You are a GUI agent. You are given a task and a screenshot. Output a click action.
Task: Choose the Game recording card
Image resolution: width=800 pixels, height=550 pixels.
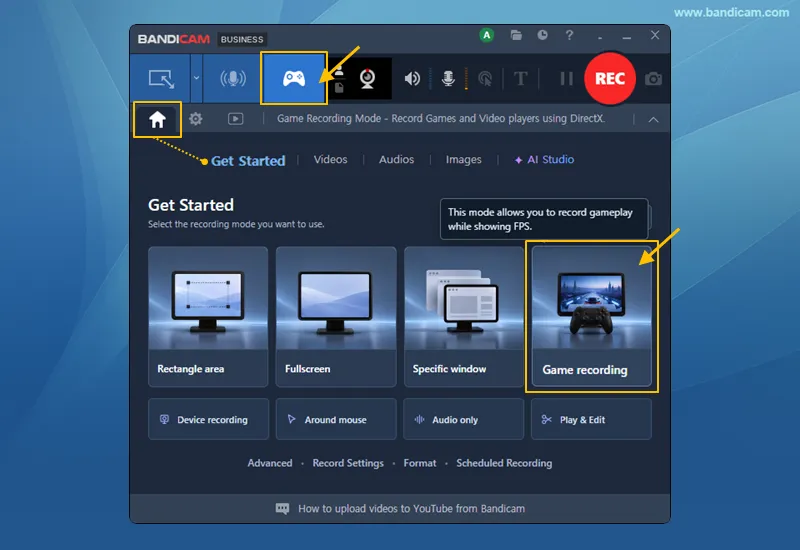pyautogui.click(x=591, y=316)
